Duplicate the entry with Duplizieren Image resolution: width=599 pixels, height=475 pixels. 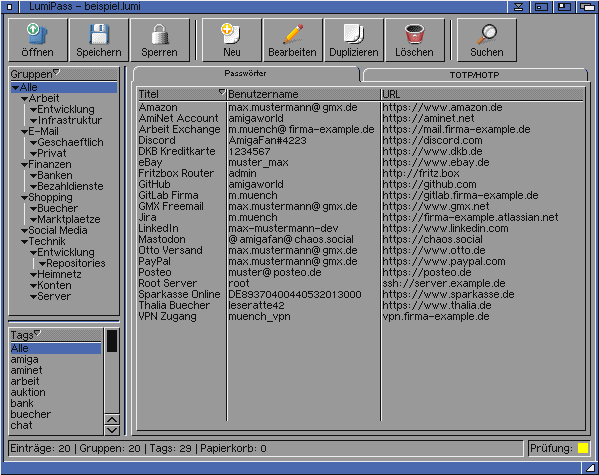click(354, 40)
